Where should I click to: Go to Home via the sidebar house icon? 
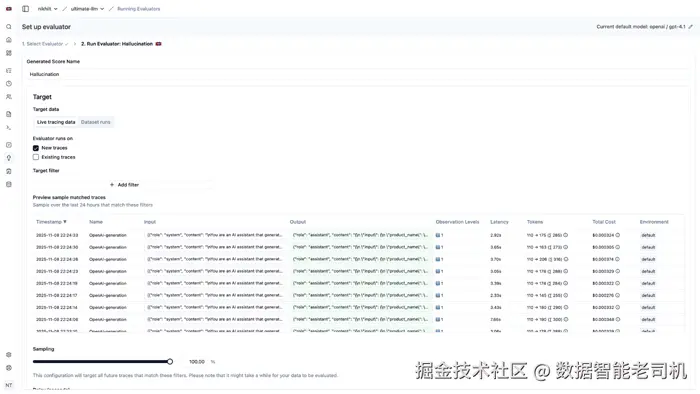8,40
